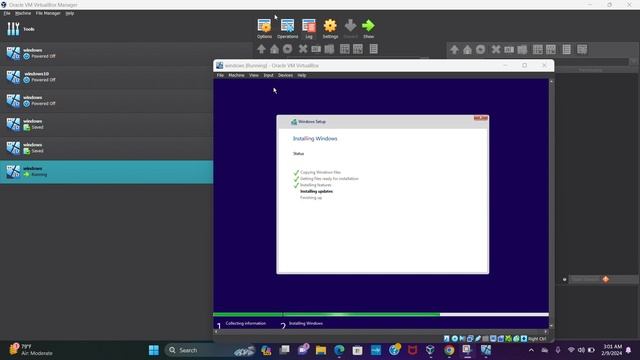This screenshot has height=360, width=640.
Task: Open Machine menu in the VM window
Action: click(236, 76)
